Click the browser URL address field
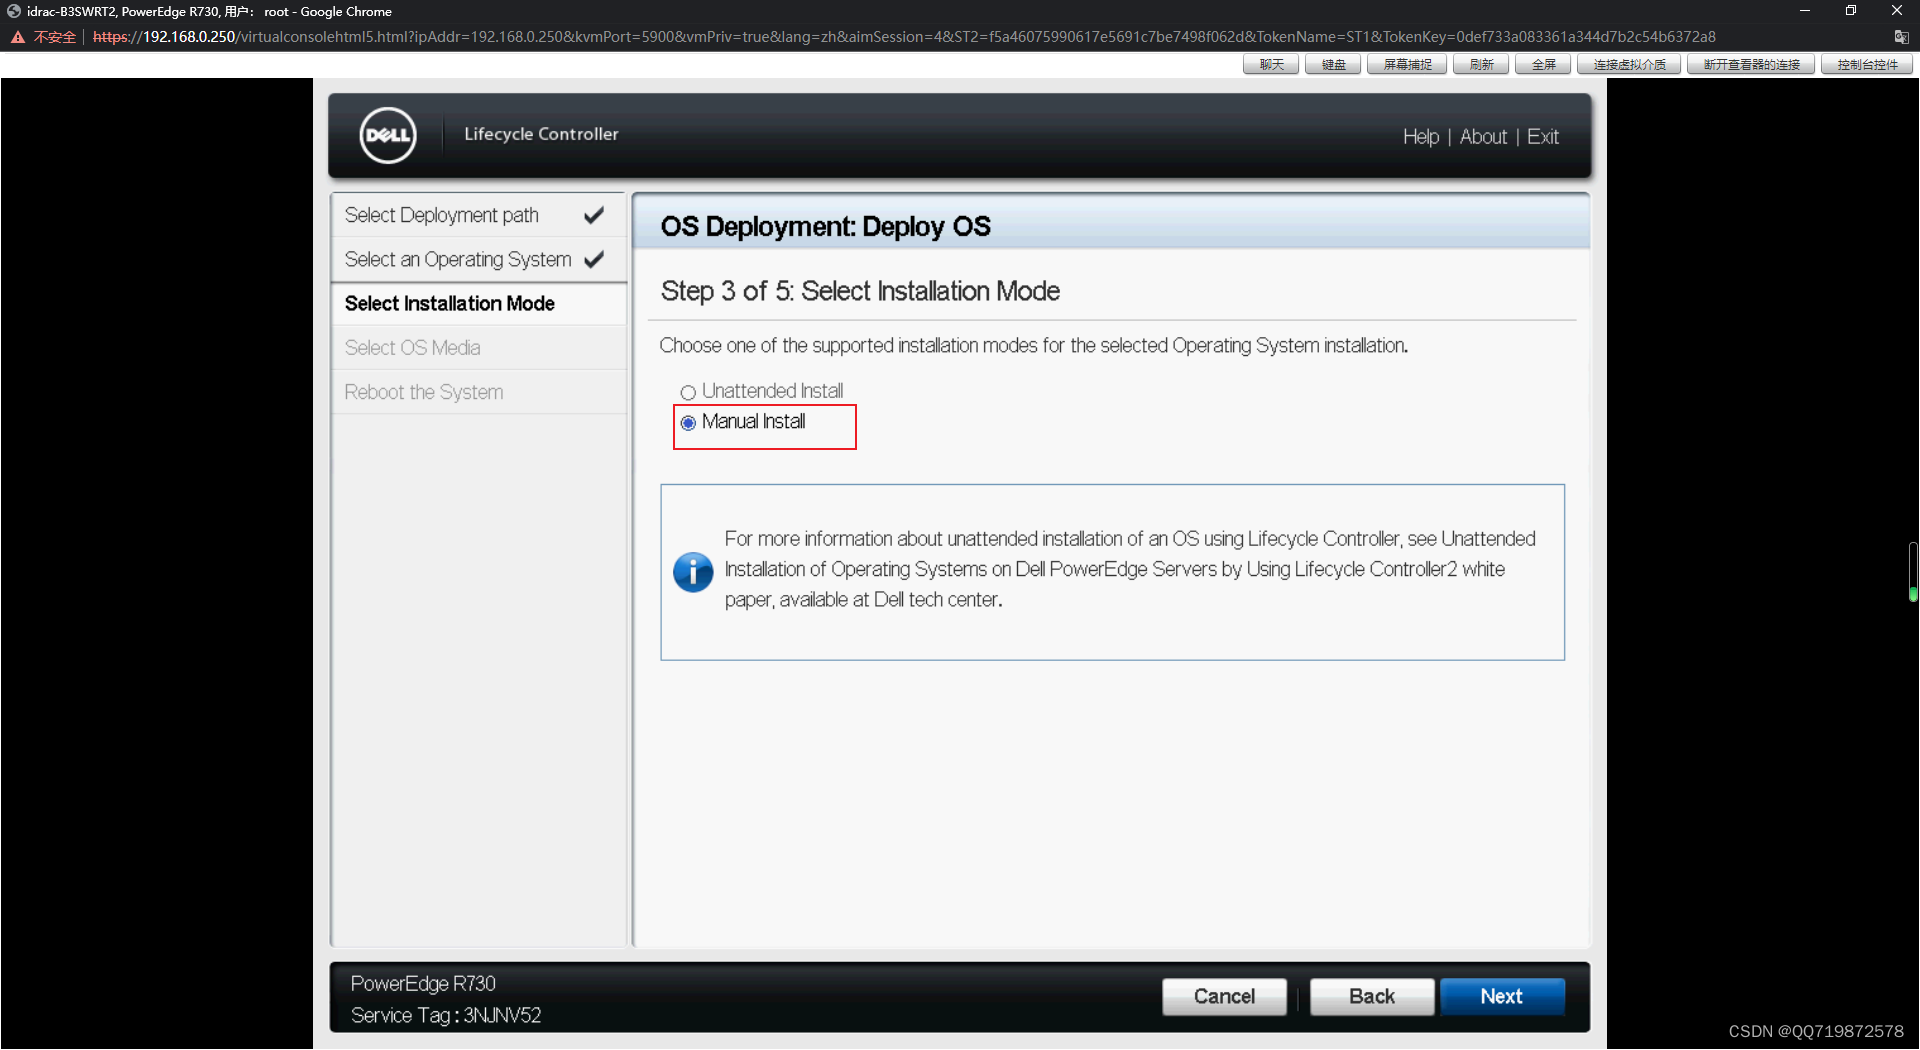This screenshot has height=1050, width=1920. click(904, 37)
